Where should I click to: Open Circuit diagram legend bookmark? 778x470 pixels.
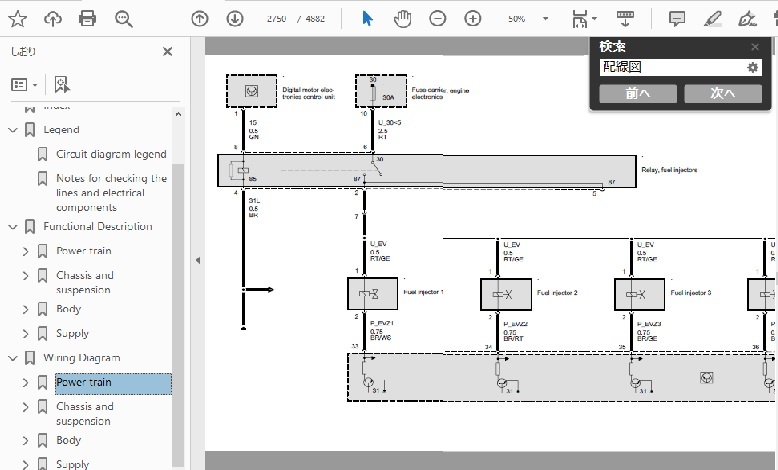[x=111, y=154]
